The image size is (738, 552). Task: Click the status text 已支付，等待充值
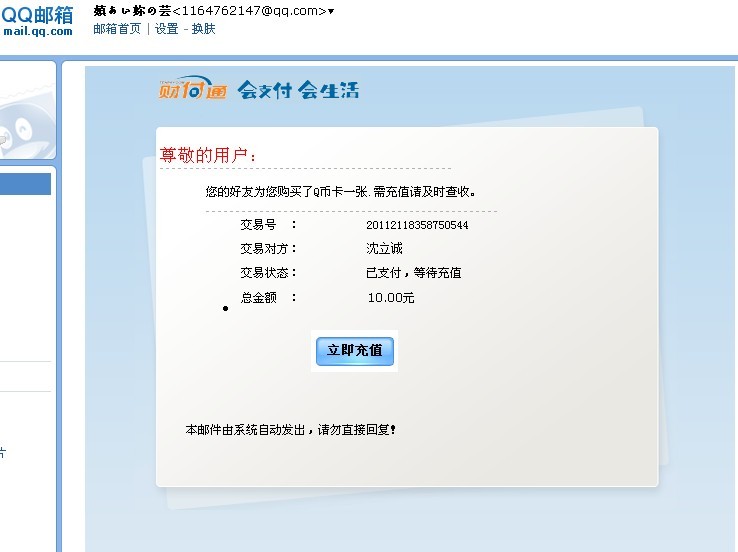point(414,273)
